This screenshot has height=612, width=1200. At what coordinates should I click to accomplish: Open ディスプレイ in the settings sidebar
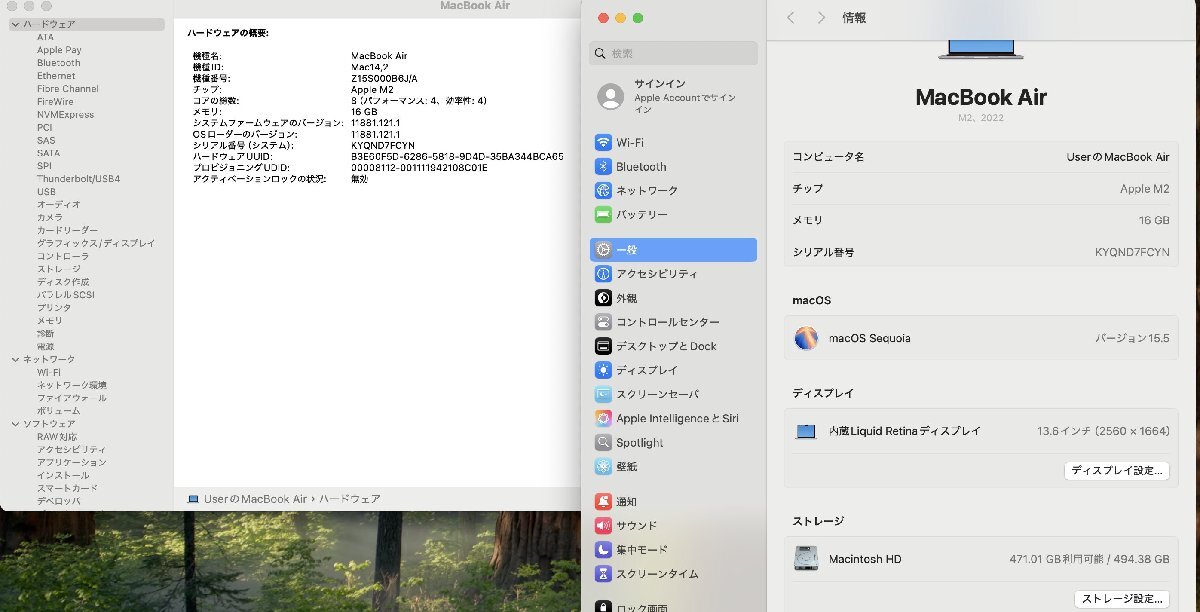[673, 370]
